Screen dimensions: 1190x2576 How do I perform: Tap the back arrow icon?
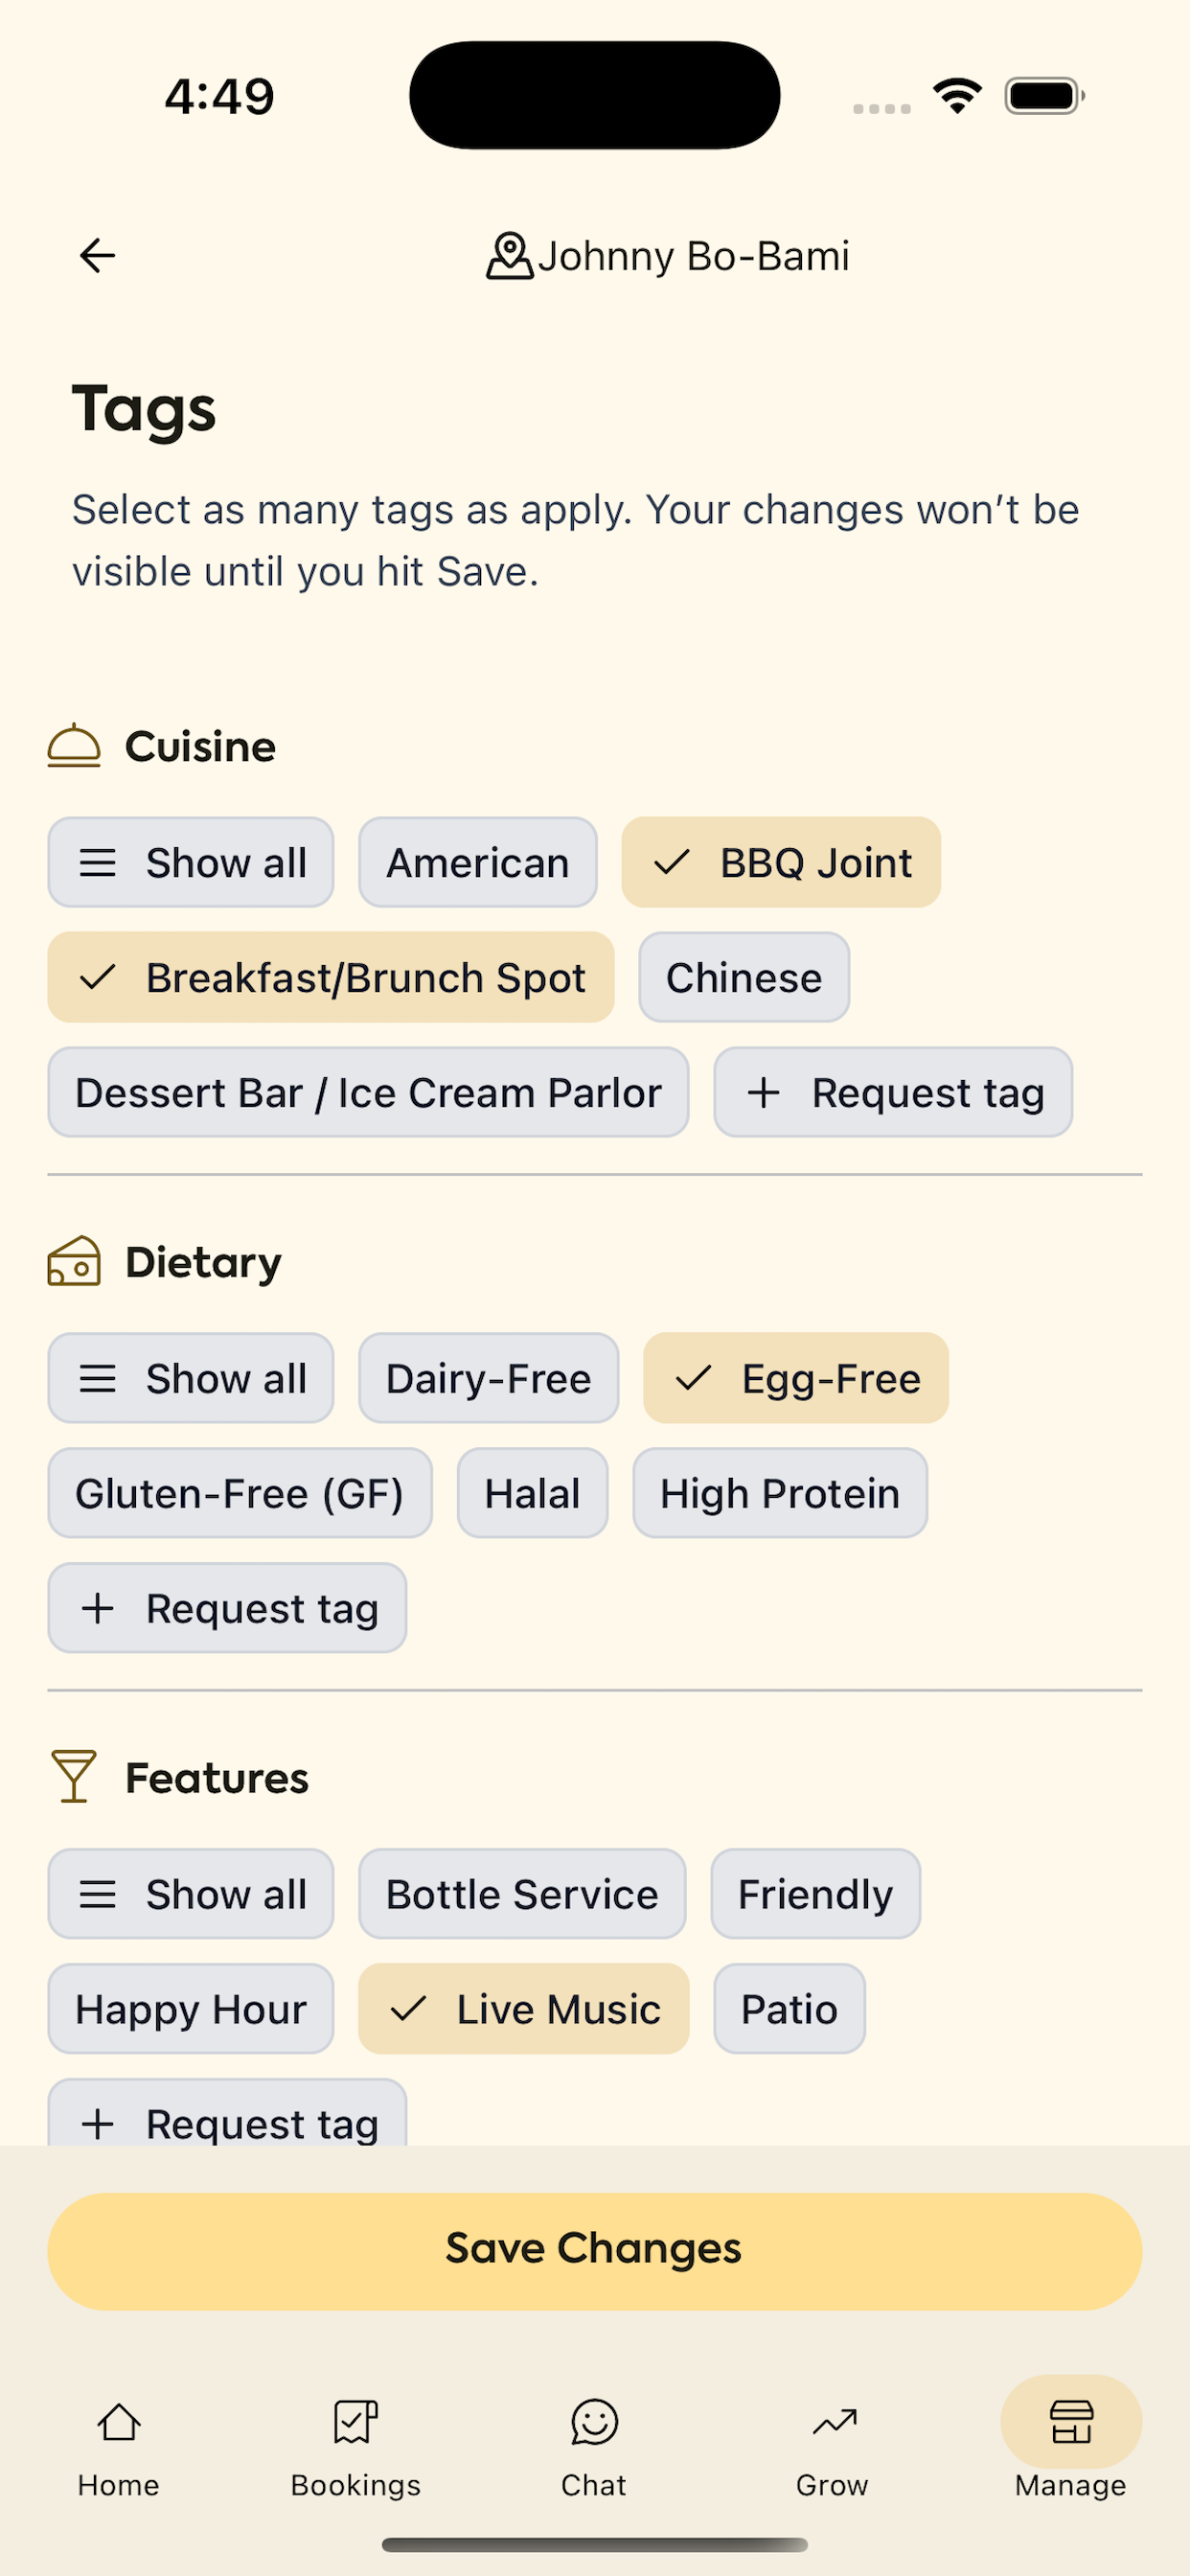click(97, 256)
